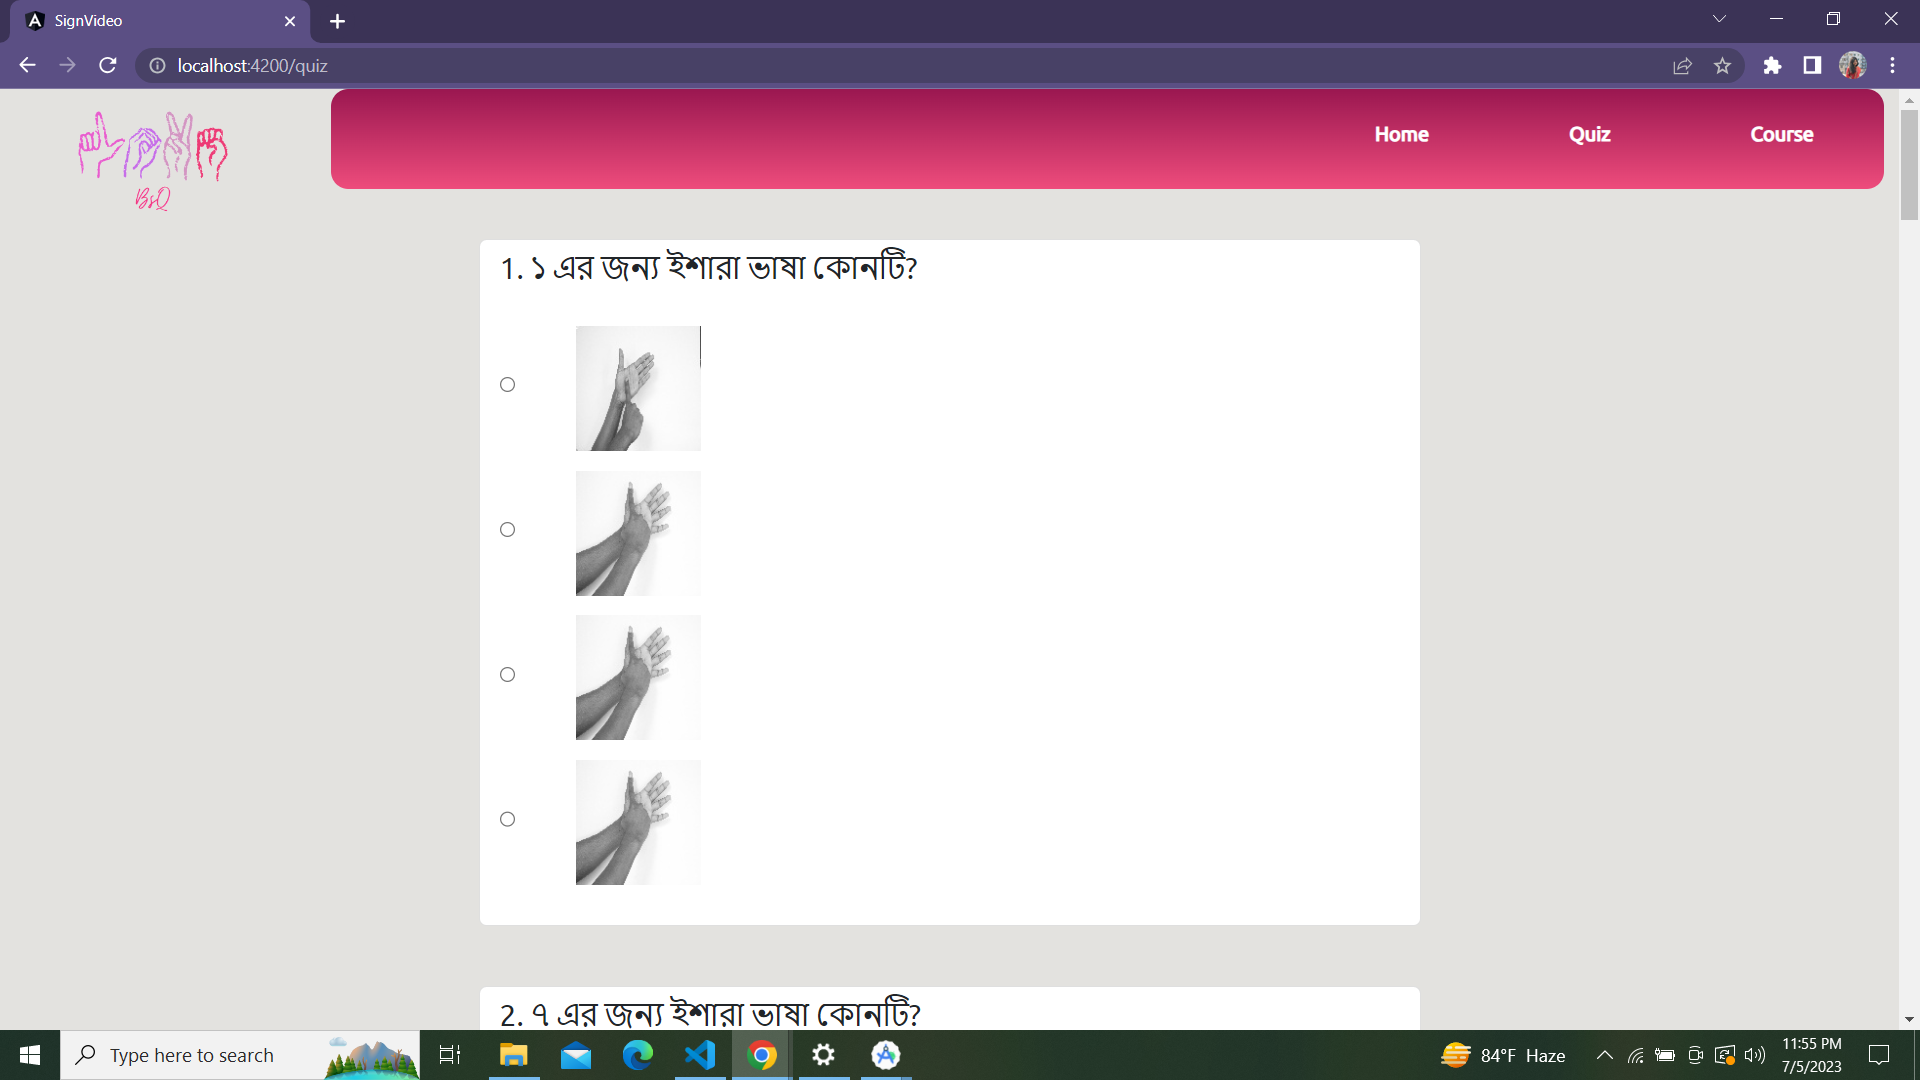
Task: Select the second answer option for question 1
Action: (x=507, y=529)
